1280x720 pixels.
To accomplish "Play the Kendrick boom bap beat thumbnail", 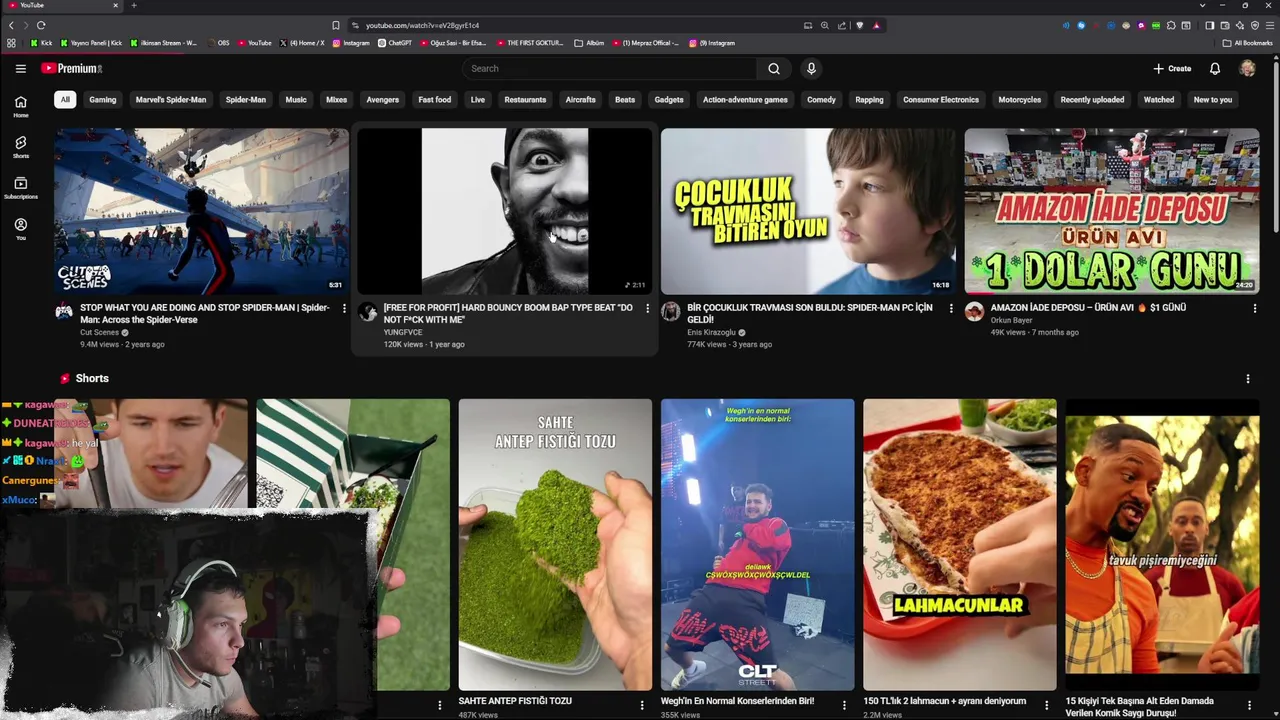I will click(505, 211).
